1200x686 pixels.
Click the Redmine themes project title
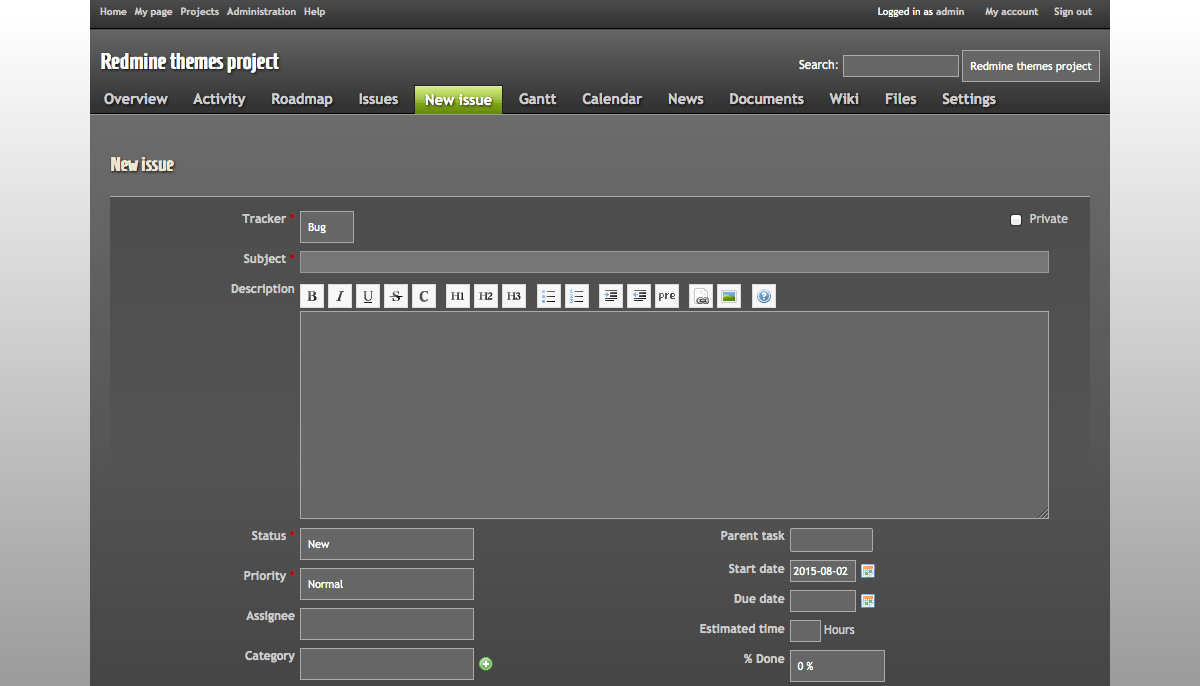coord(190,62)
